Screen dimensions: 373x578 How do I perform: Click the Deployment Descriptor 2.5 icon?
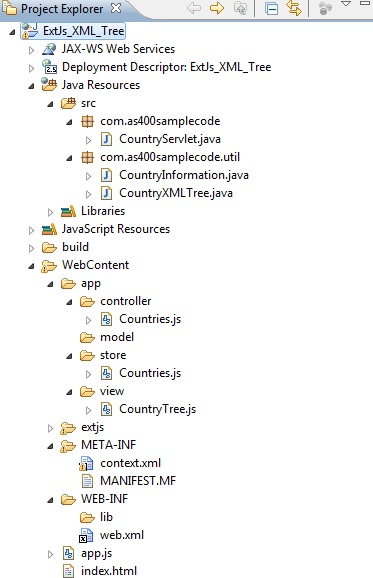coord(49,67)
